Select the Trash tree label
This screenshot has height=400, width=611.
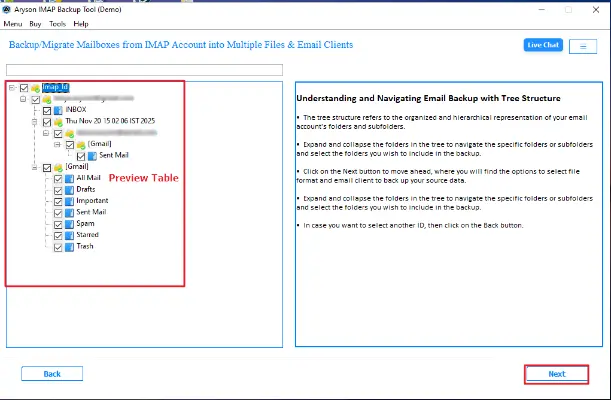(x=85, y=246)
